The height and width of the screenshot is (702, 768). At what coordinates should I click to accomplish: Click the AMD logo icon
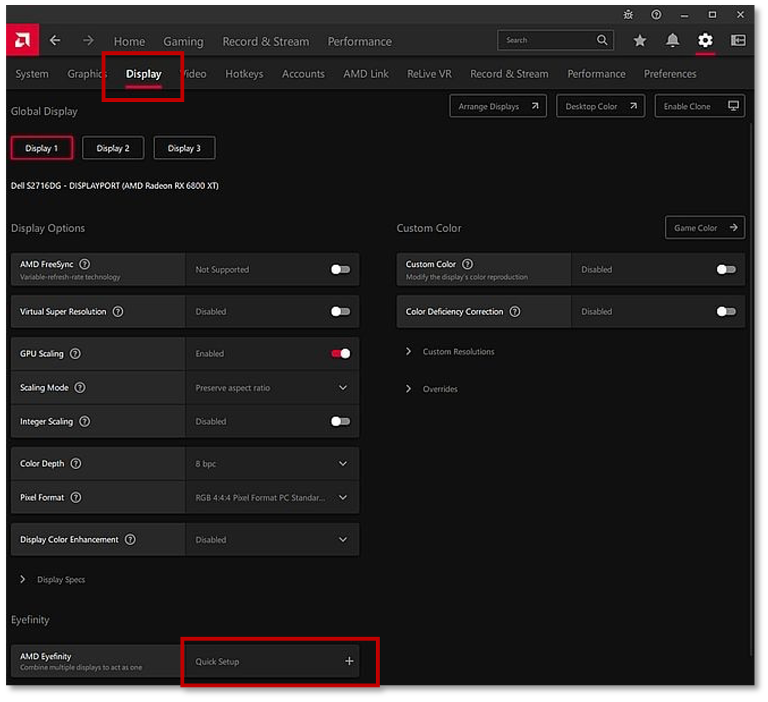pos(22,40)
